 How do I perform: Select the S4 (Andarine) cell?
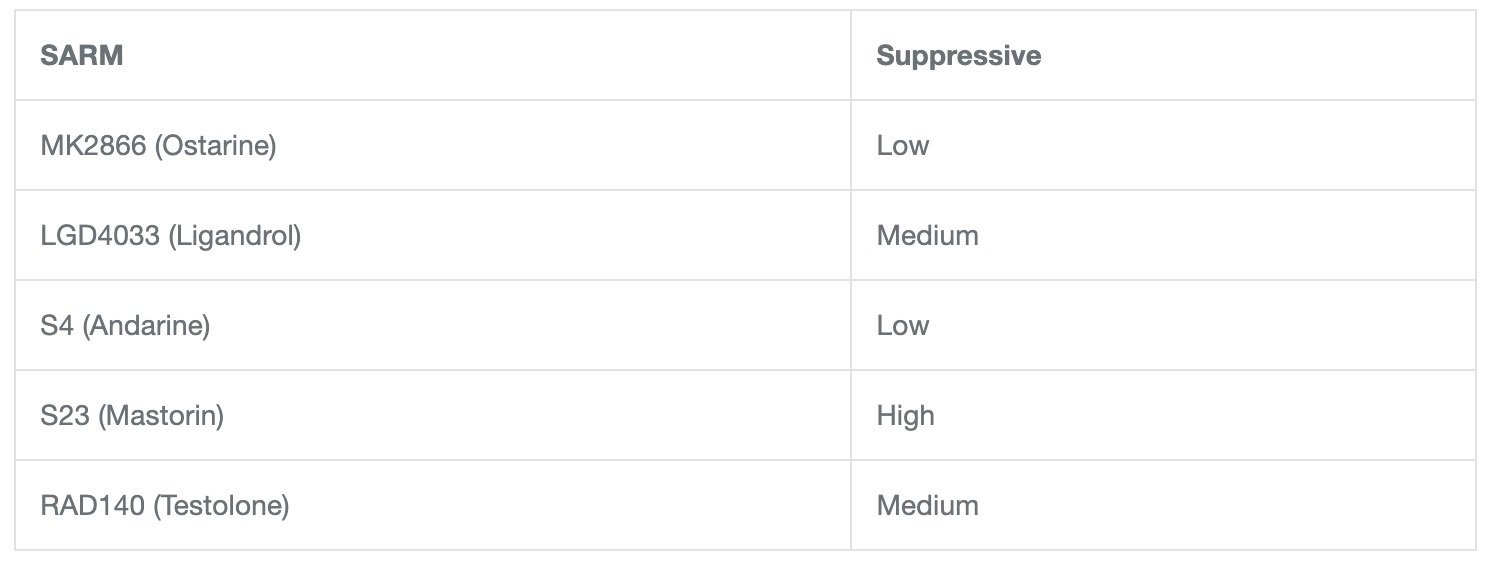click(433, 325)
